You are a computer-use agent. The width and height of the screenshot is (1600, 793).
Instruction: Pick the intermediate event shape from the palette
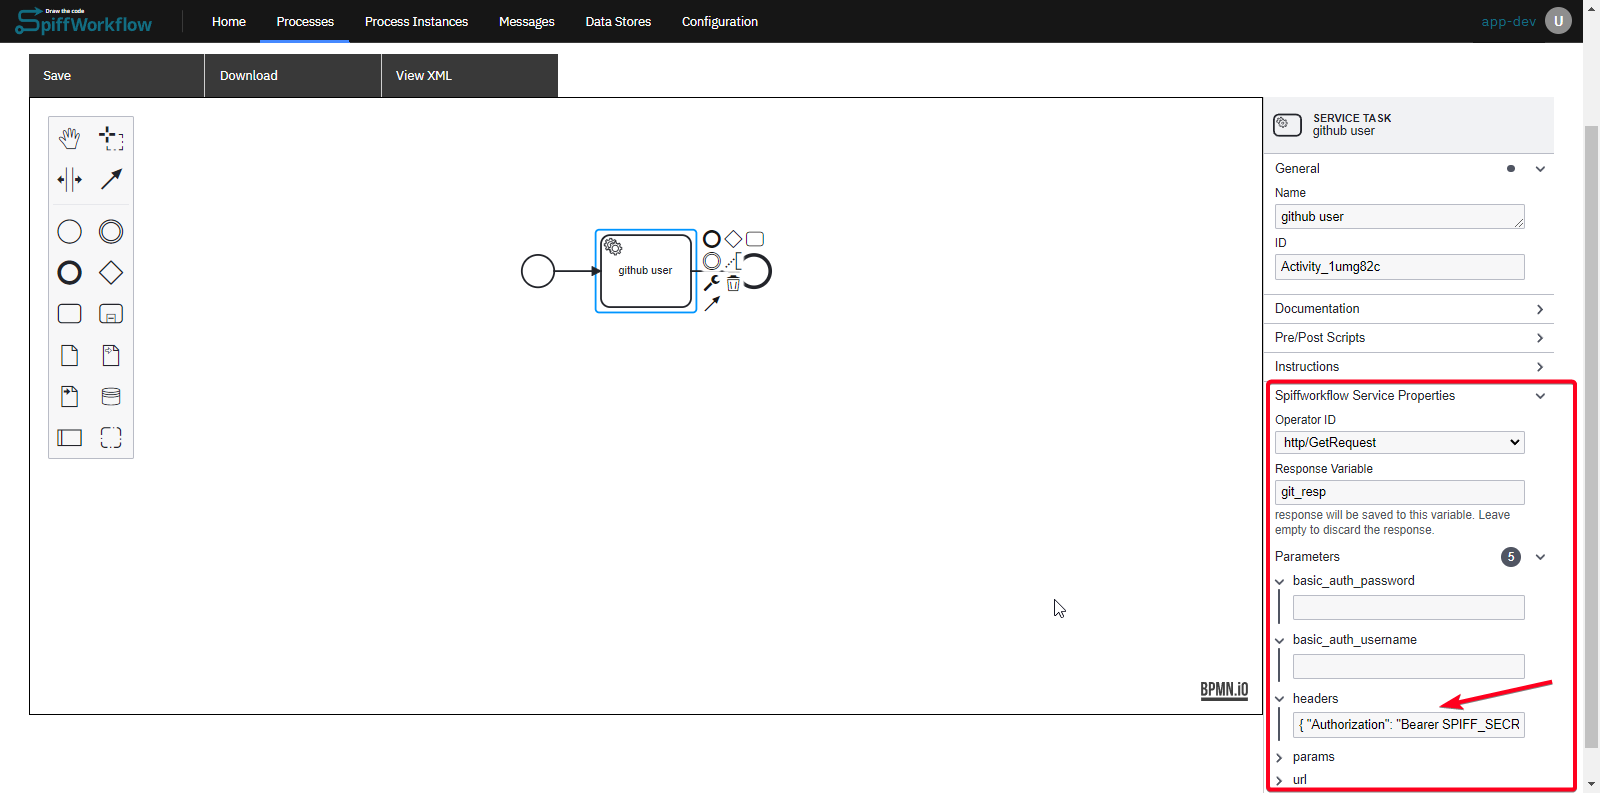click(111, 232)
